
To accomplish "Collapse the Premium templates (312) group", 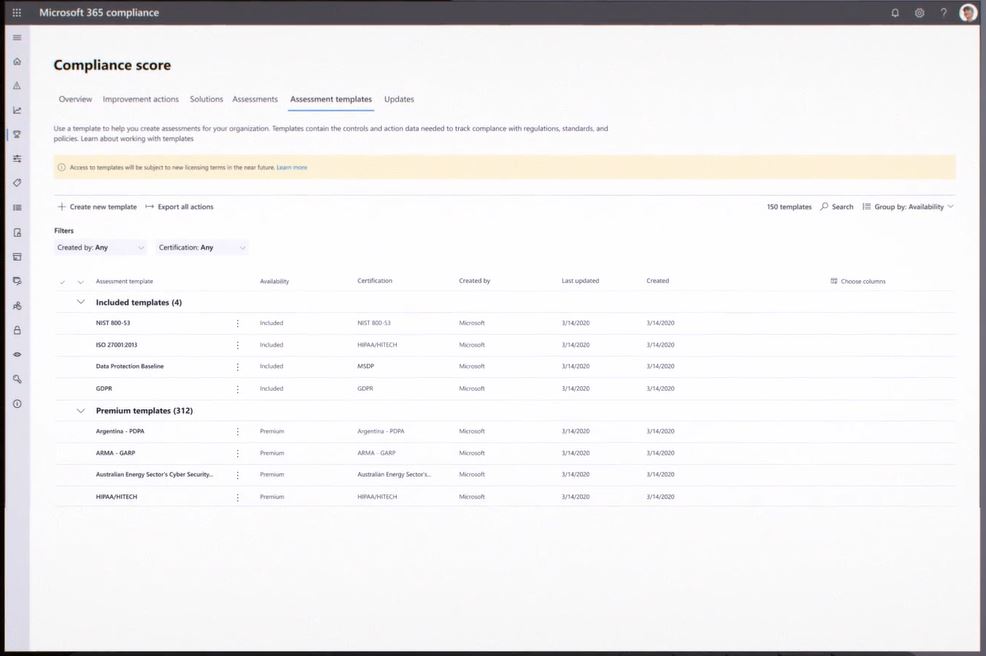I will click(80, 410).
